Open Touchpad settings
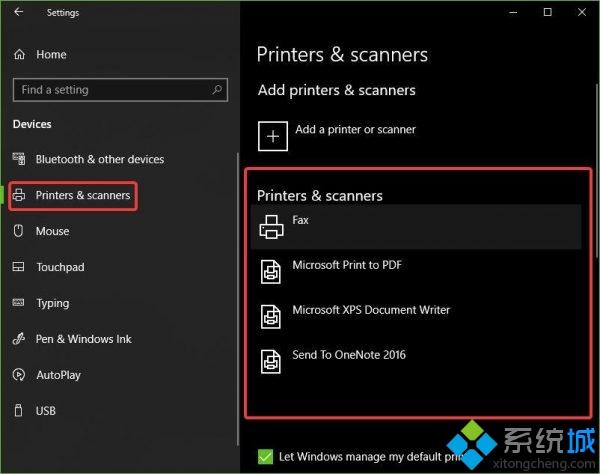Viewport: 600px width, 474px height. (60, 267)
